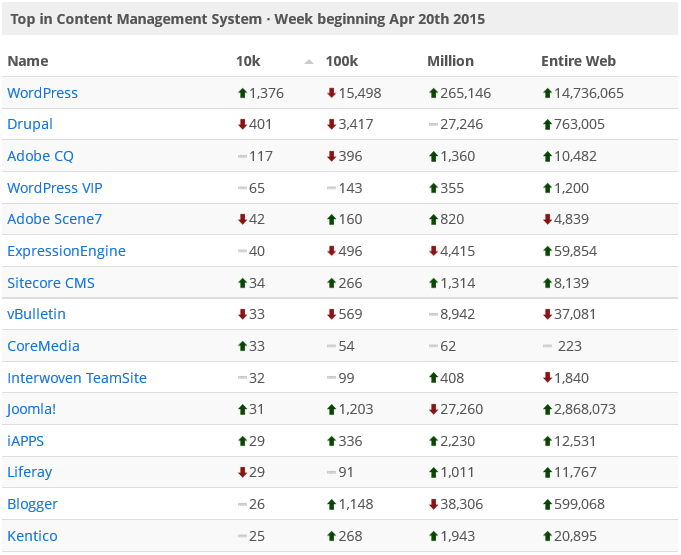Click the red down arrow beside Drupal 401

242,125
